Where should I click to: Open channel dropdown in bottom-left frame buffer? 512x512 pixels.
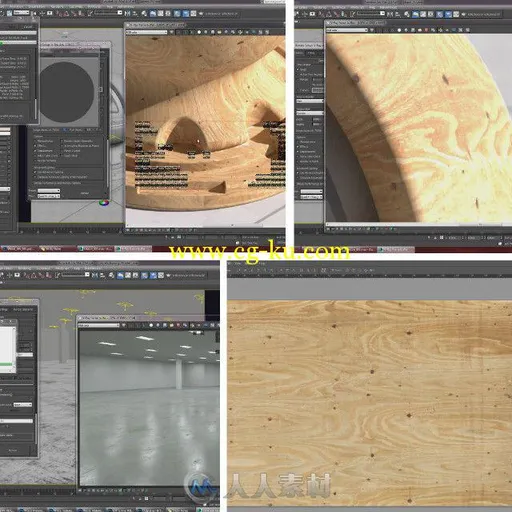(99, 325)
